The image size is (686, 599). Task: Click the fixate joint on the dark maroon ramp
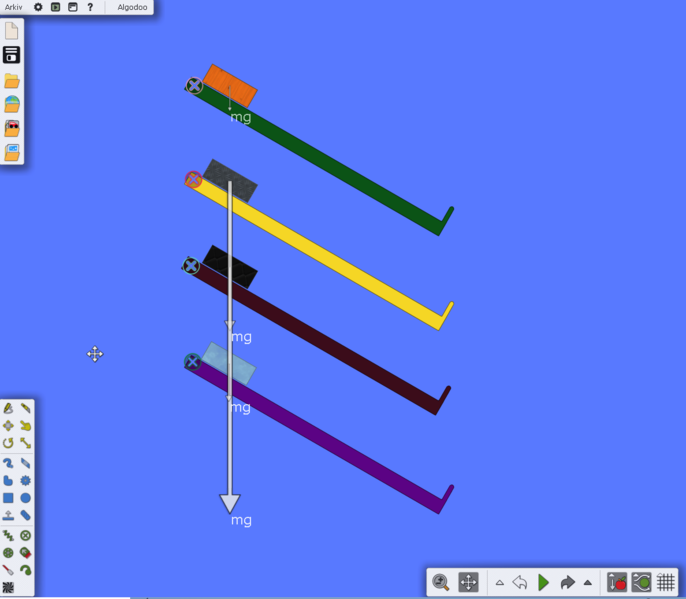tap(191, 266)
